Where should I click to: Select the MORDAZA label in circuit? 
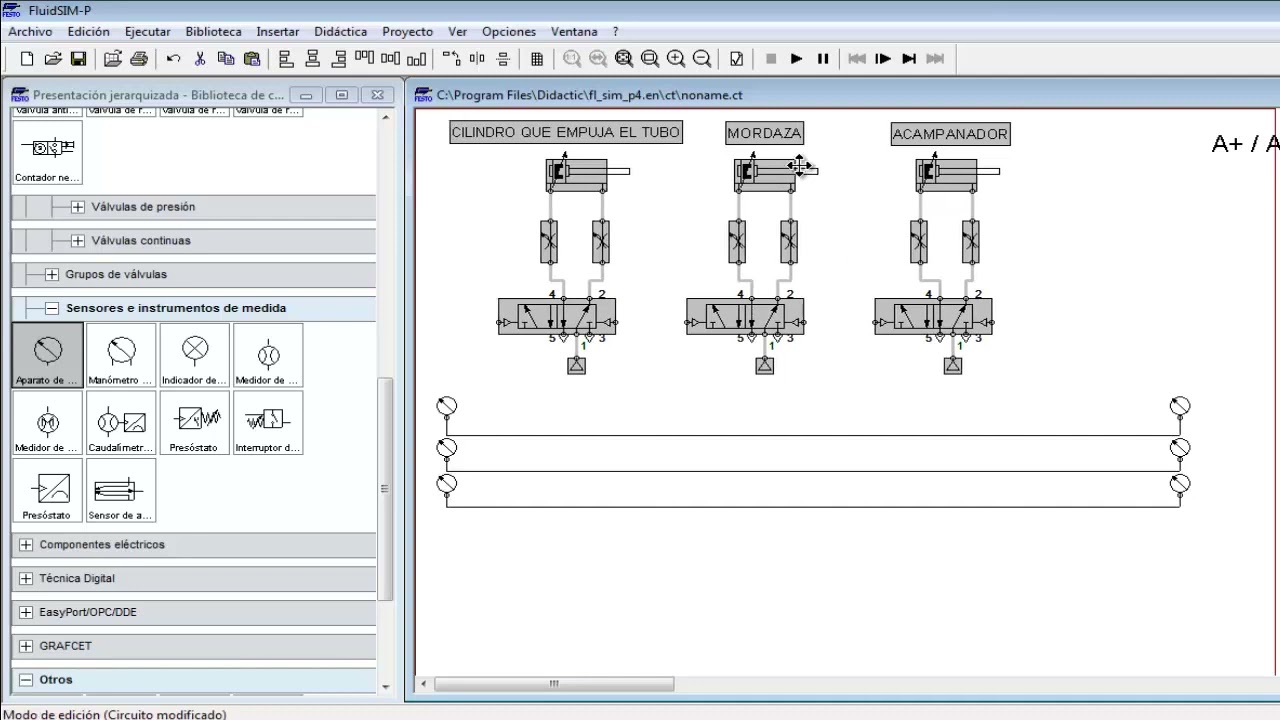764,133
